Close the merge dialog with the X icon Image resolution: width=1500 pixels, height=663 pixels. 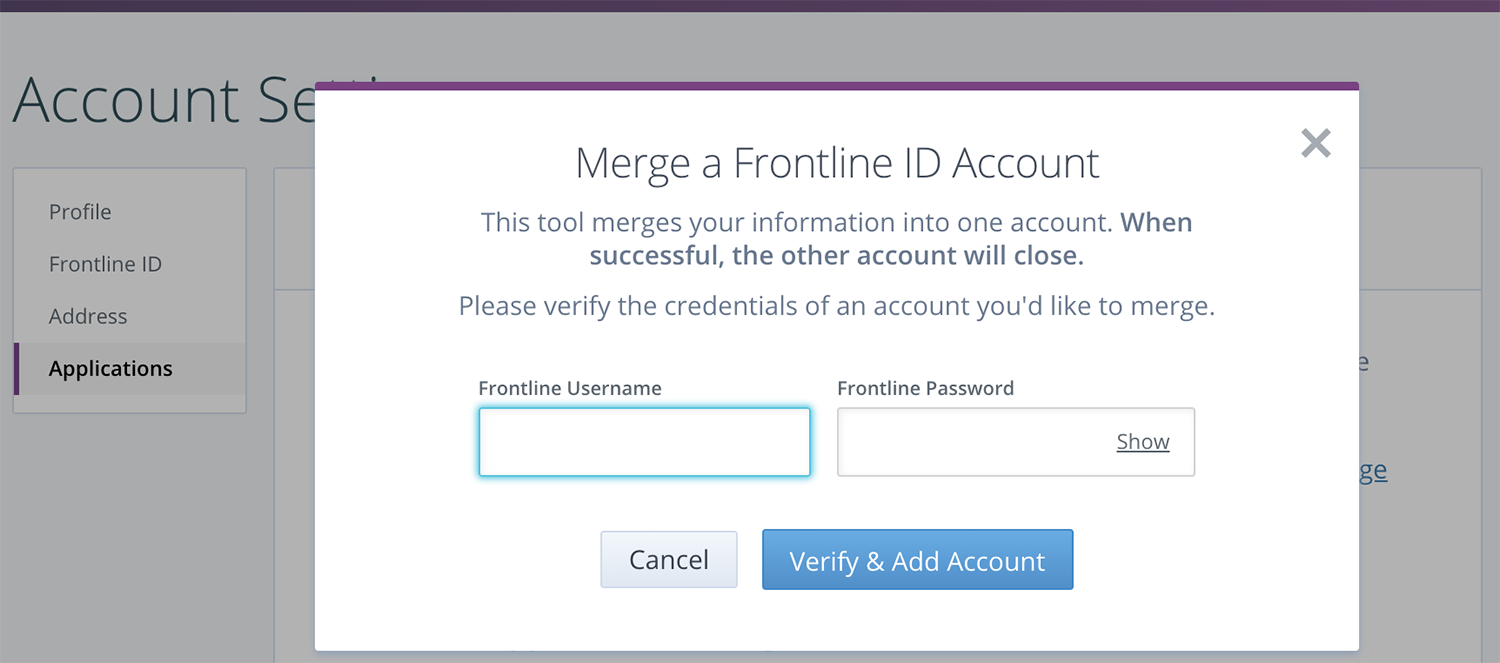pyautogui.click(x=1316, y=144)
